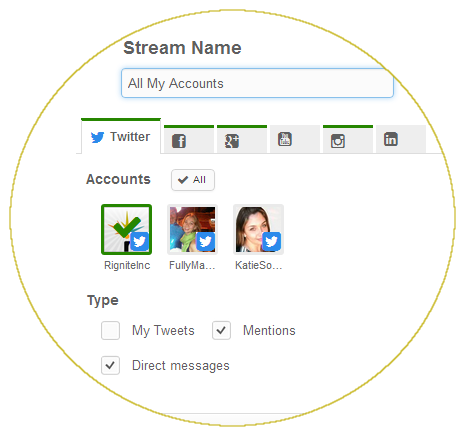Enable the My Tweets checkbox
The image size is (467, 437).
[x=110, y=330]
